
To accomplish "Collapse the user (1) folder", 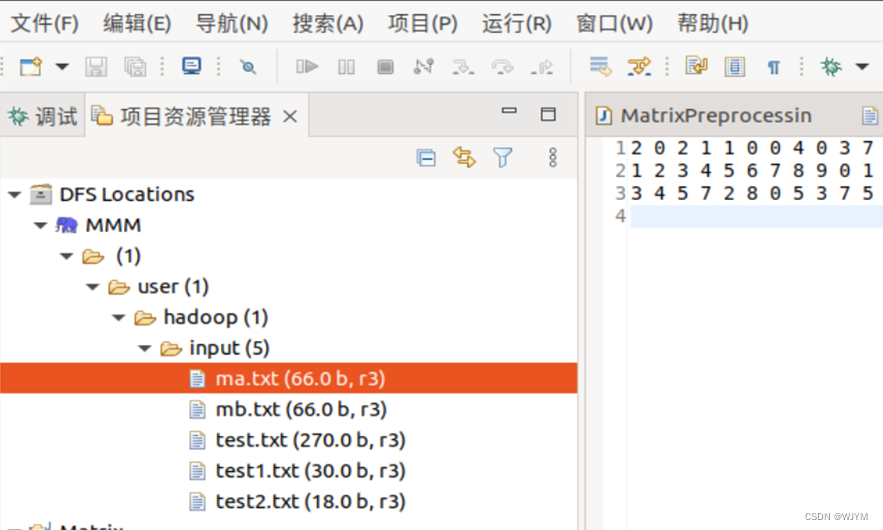I will [92, 287].
